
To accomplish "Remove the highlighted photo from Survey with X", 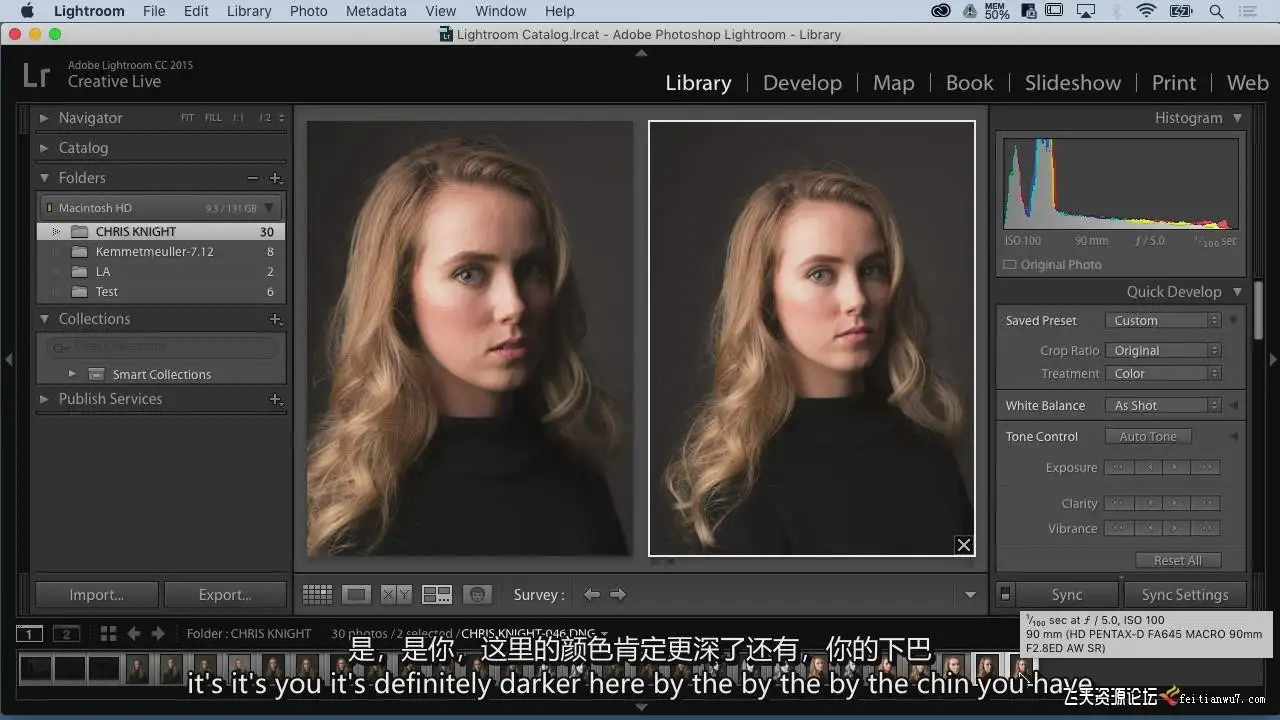I will click(x=963, y=545).
